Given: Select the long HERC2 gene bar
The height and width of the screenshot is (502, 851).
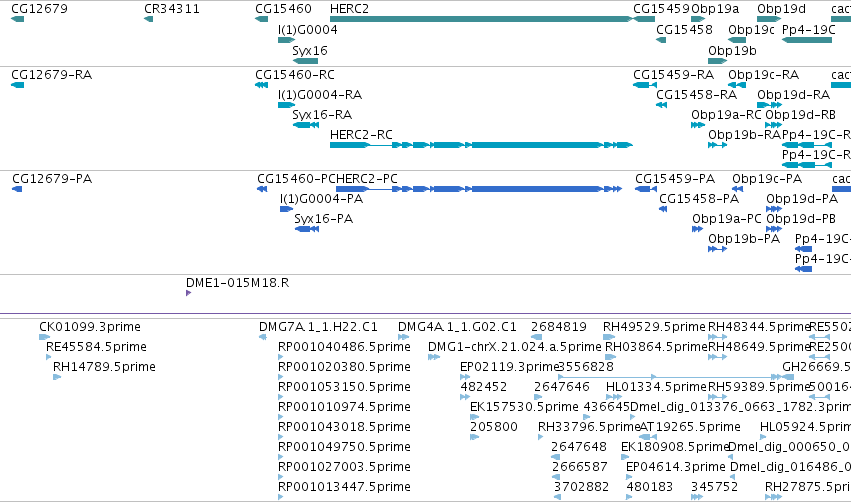Looking at the screenshot, I should coord(481,19).
